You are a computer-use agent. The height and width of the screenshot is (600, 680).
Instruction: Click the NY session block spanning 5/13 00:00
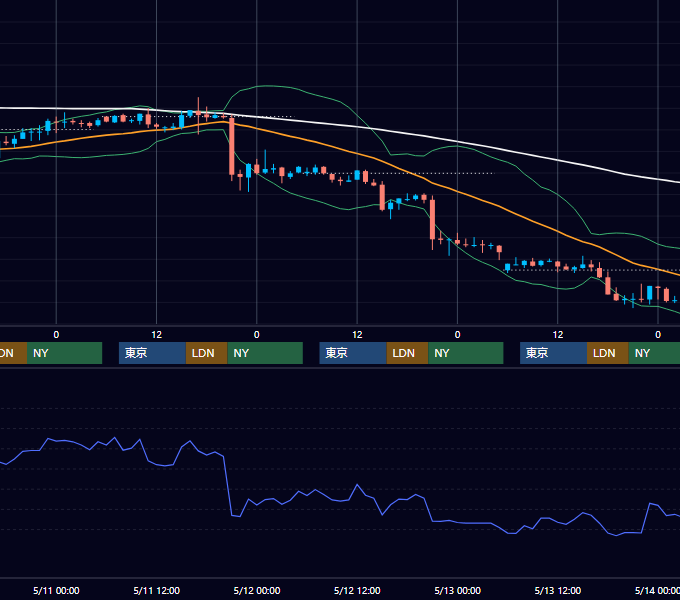click(x=466, y=353)
